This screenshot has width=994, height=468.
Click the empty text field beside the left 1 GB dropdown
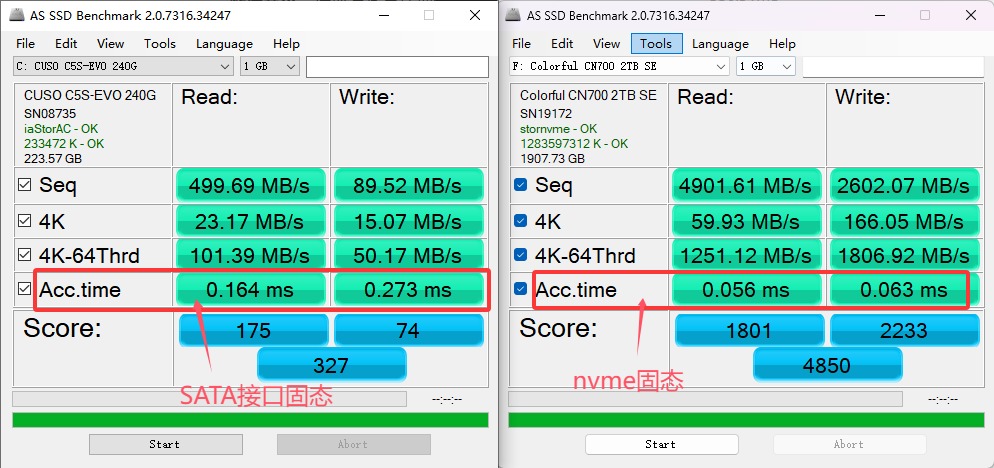point(397,66)
